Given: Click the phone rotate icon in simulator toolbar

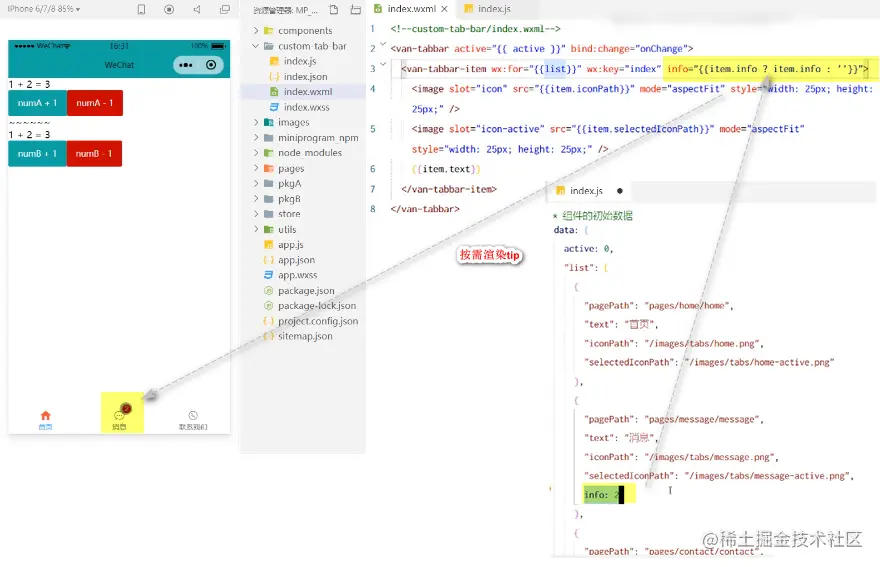Looking at the screenshot, I should coord(141,9).
